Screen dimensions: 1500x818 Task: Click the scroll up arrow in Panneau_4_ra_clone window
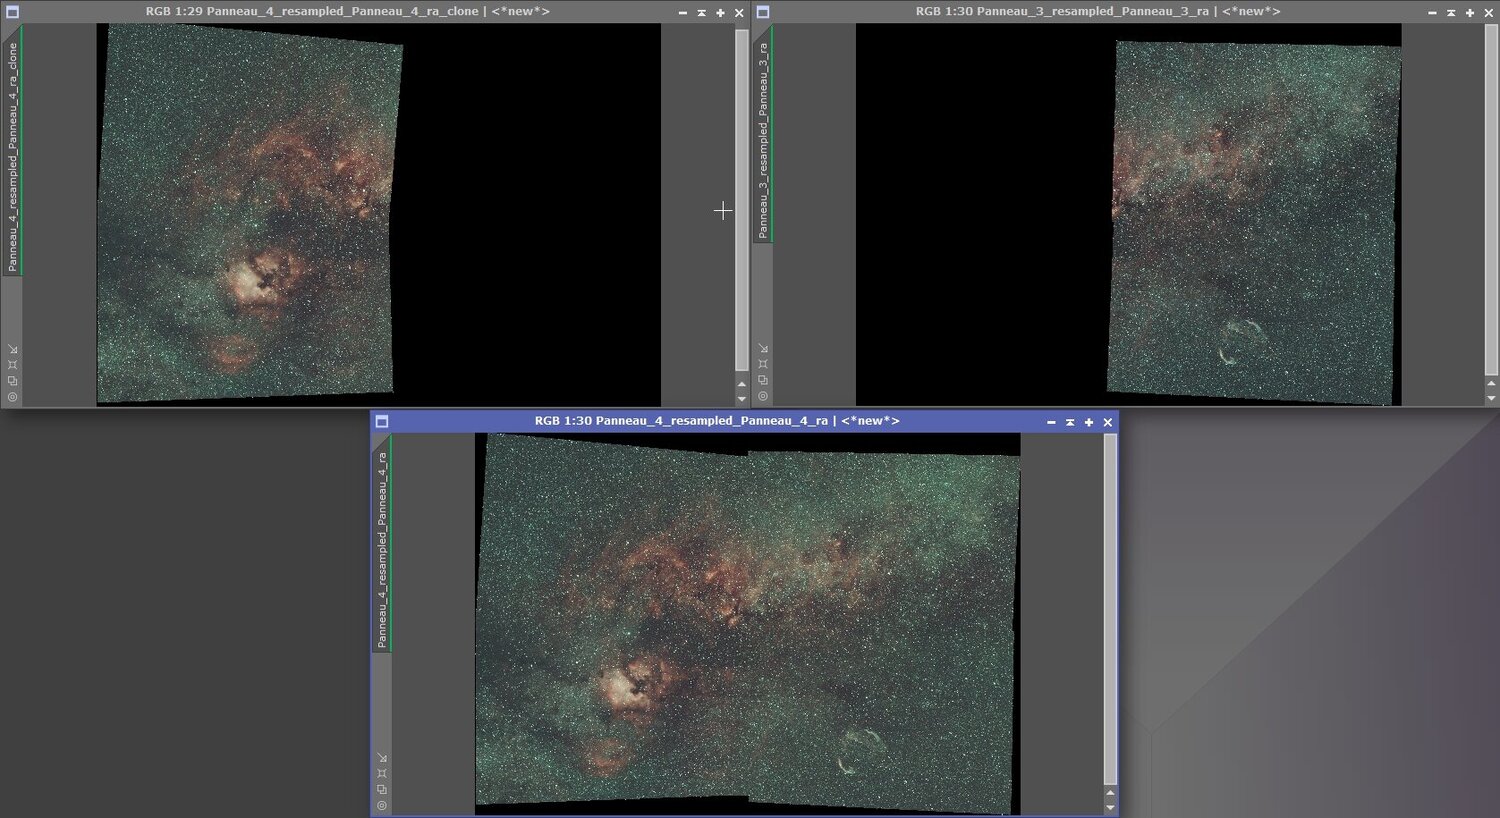pos(741,384)
